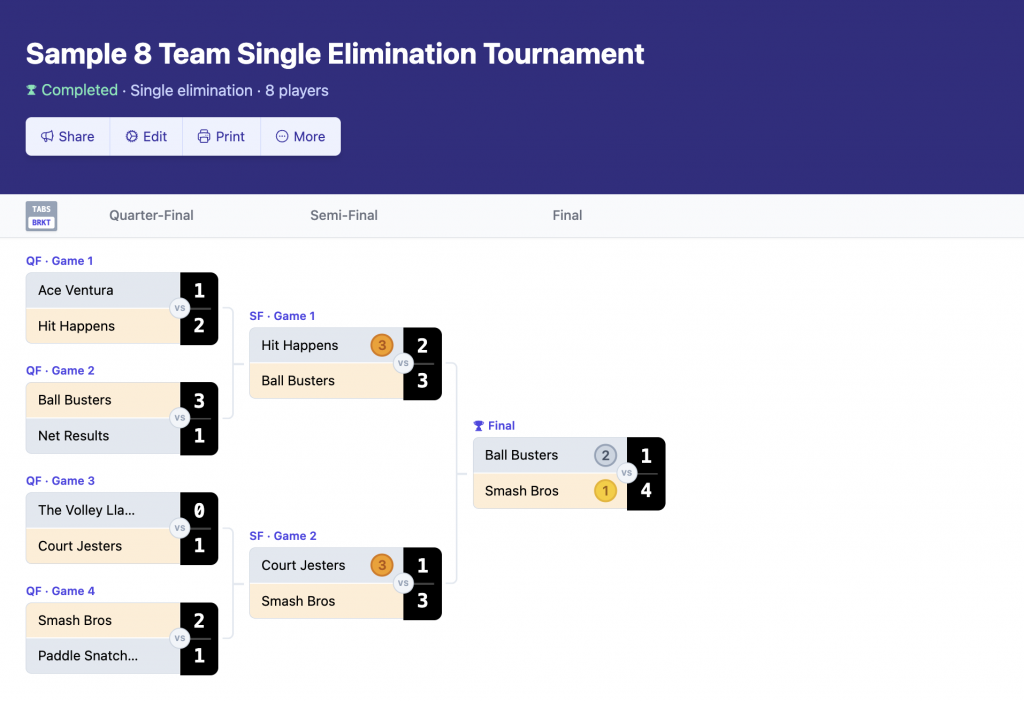Image resolution: width=1024 pixels, height=701 pixels.
Task: Expand the More options menu
Action: coord(300,137)
